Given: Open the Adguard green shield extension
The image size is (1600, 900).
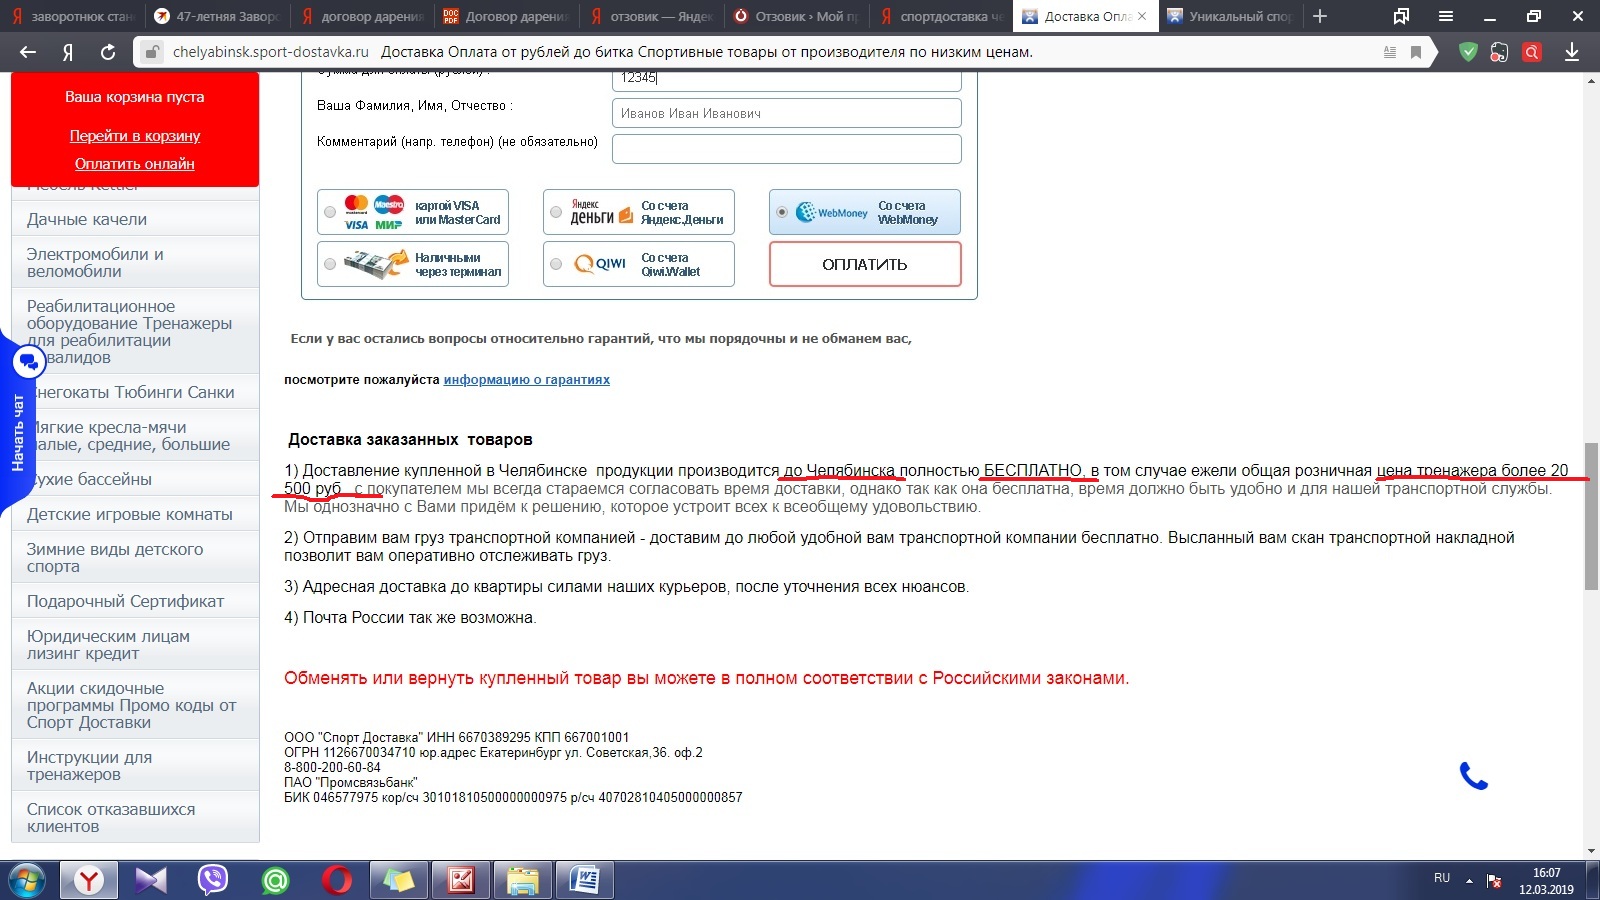Looking at the screenshot, I should pos(1468,52).
